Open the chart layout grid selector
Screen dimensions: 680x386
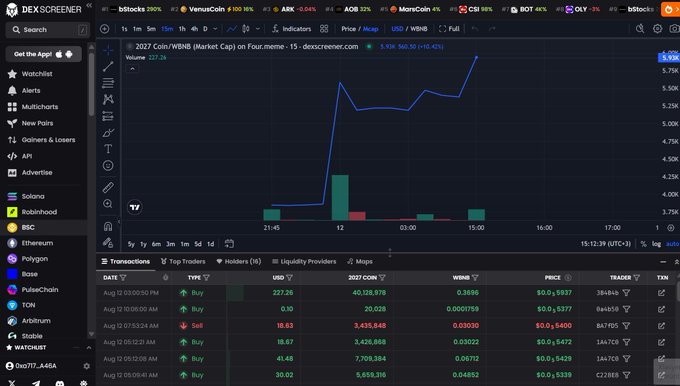coord(324,29)
